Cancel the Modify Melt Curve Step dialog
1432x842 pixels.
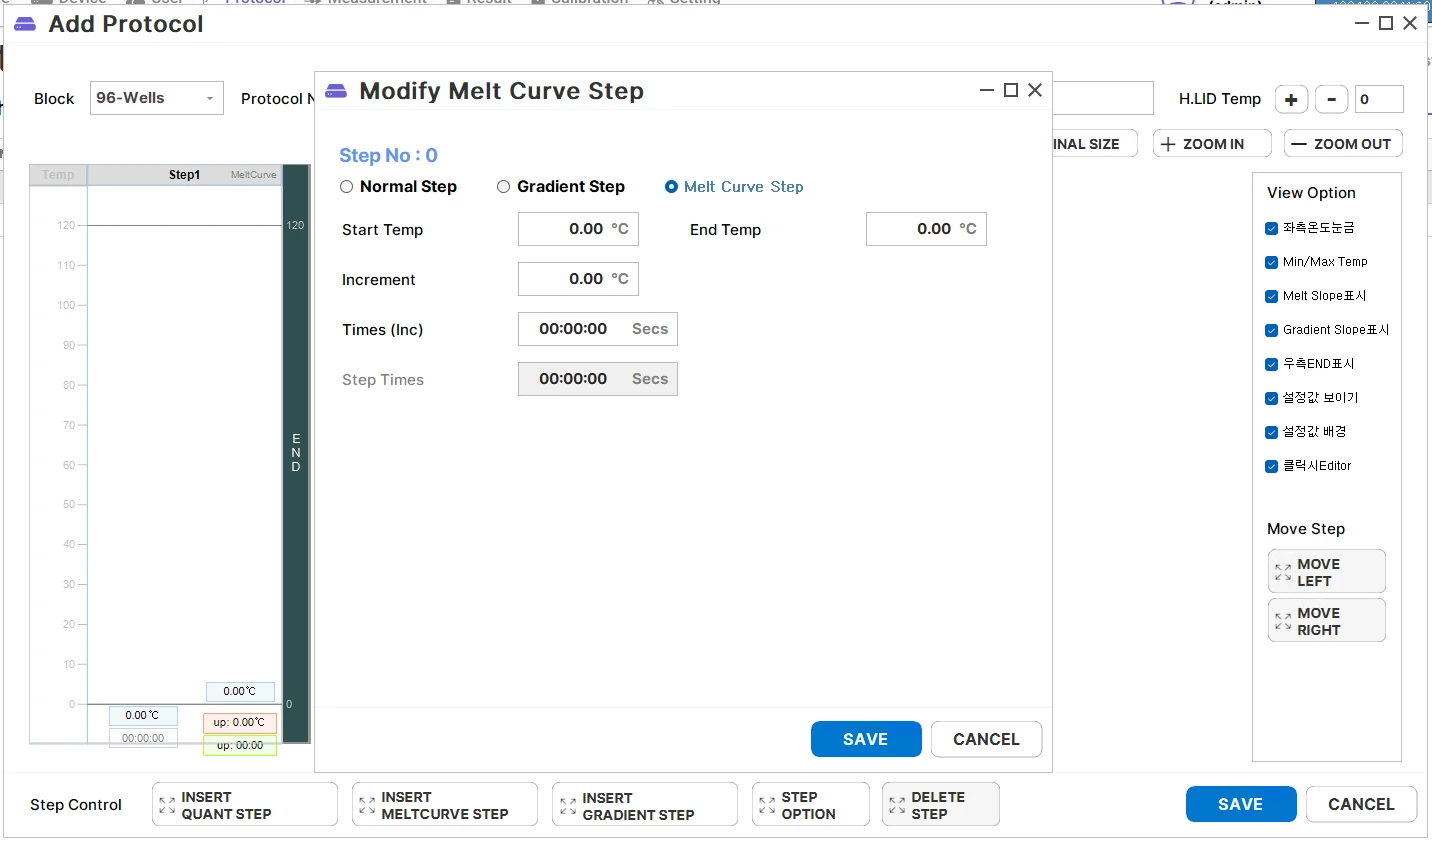point(986,739)
